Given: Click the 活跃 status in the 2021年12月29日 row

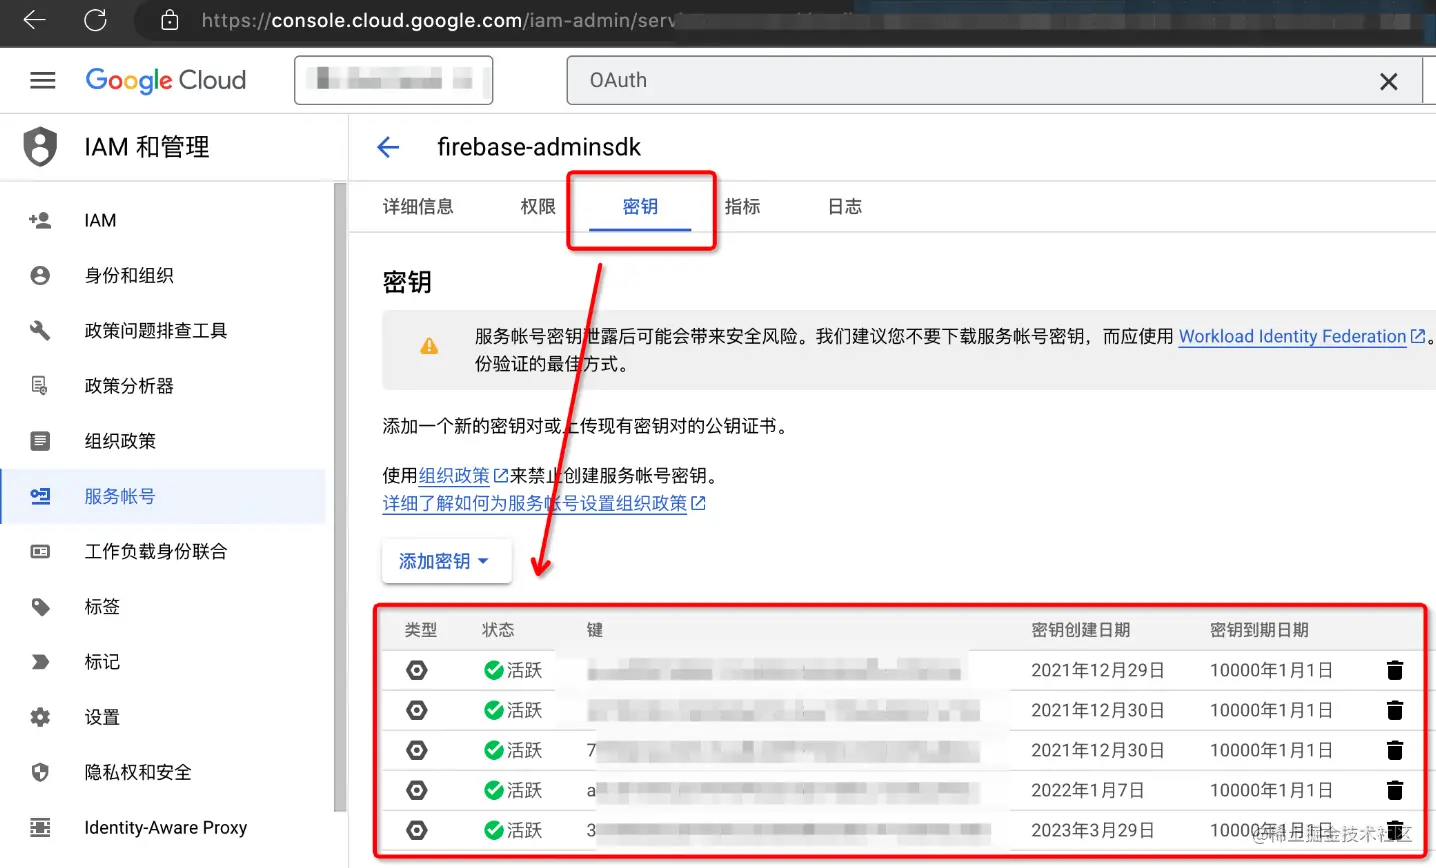Looking at the screenshot, I should [x=513, y=670].
